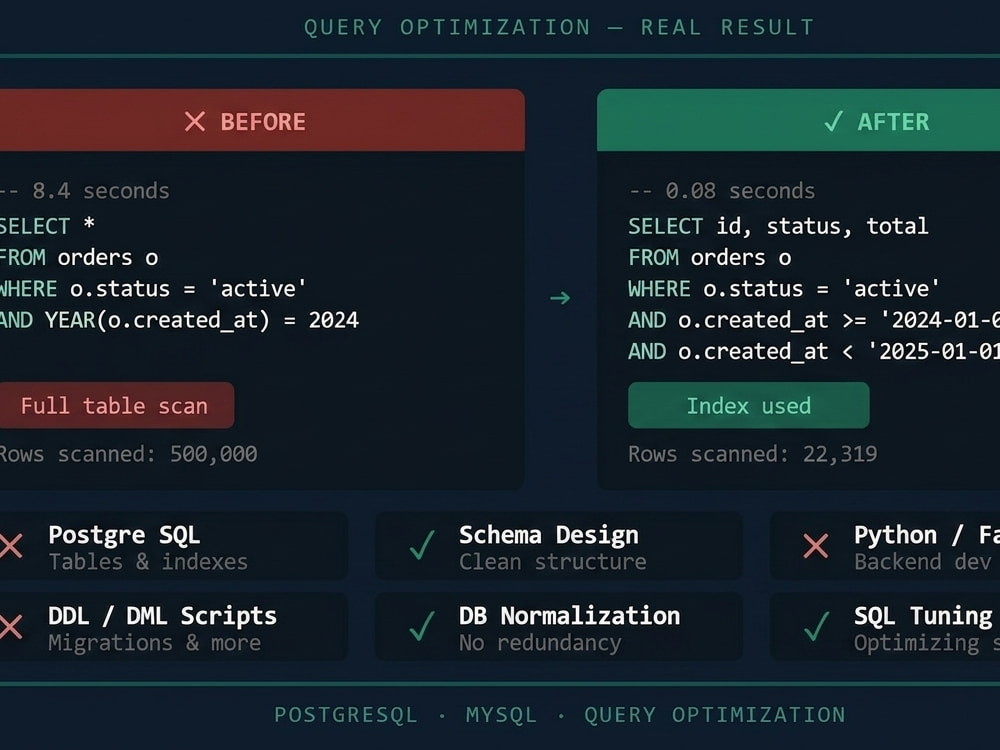Click the MYSQL footer text

point(501,715)
